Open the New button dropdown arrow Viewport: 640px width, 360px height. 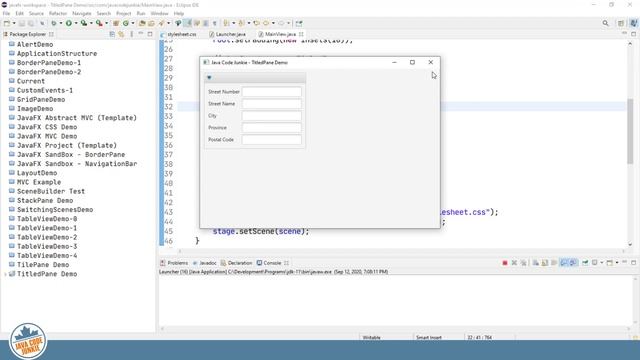(x=14, y=23)
